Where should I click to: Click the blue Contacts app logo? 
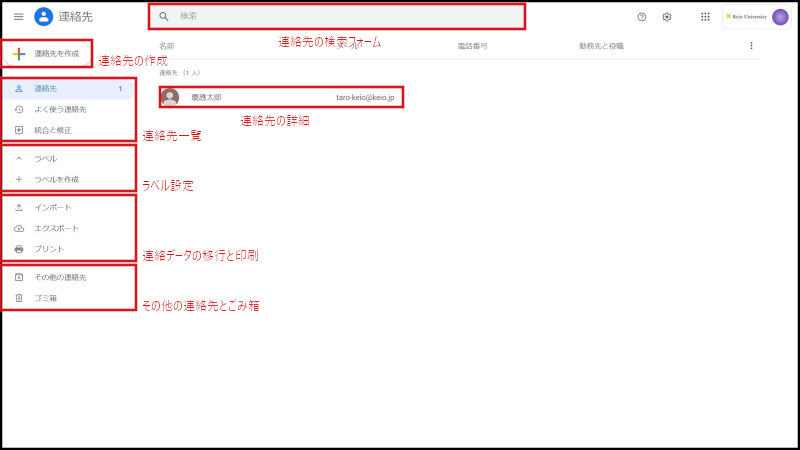43,17
